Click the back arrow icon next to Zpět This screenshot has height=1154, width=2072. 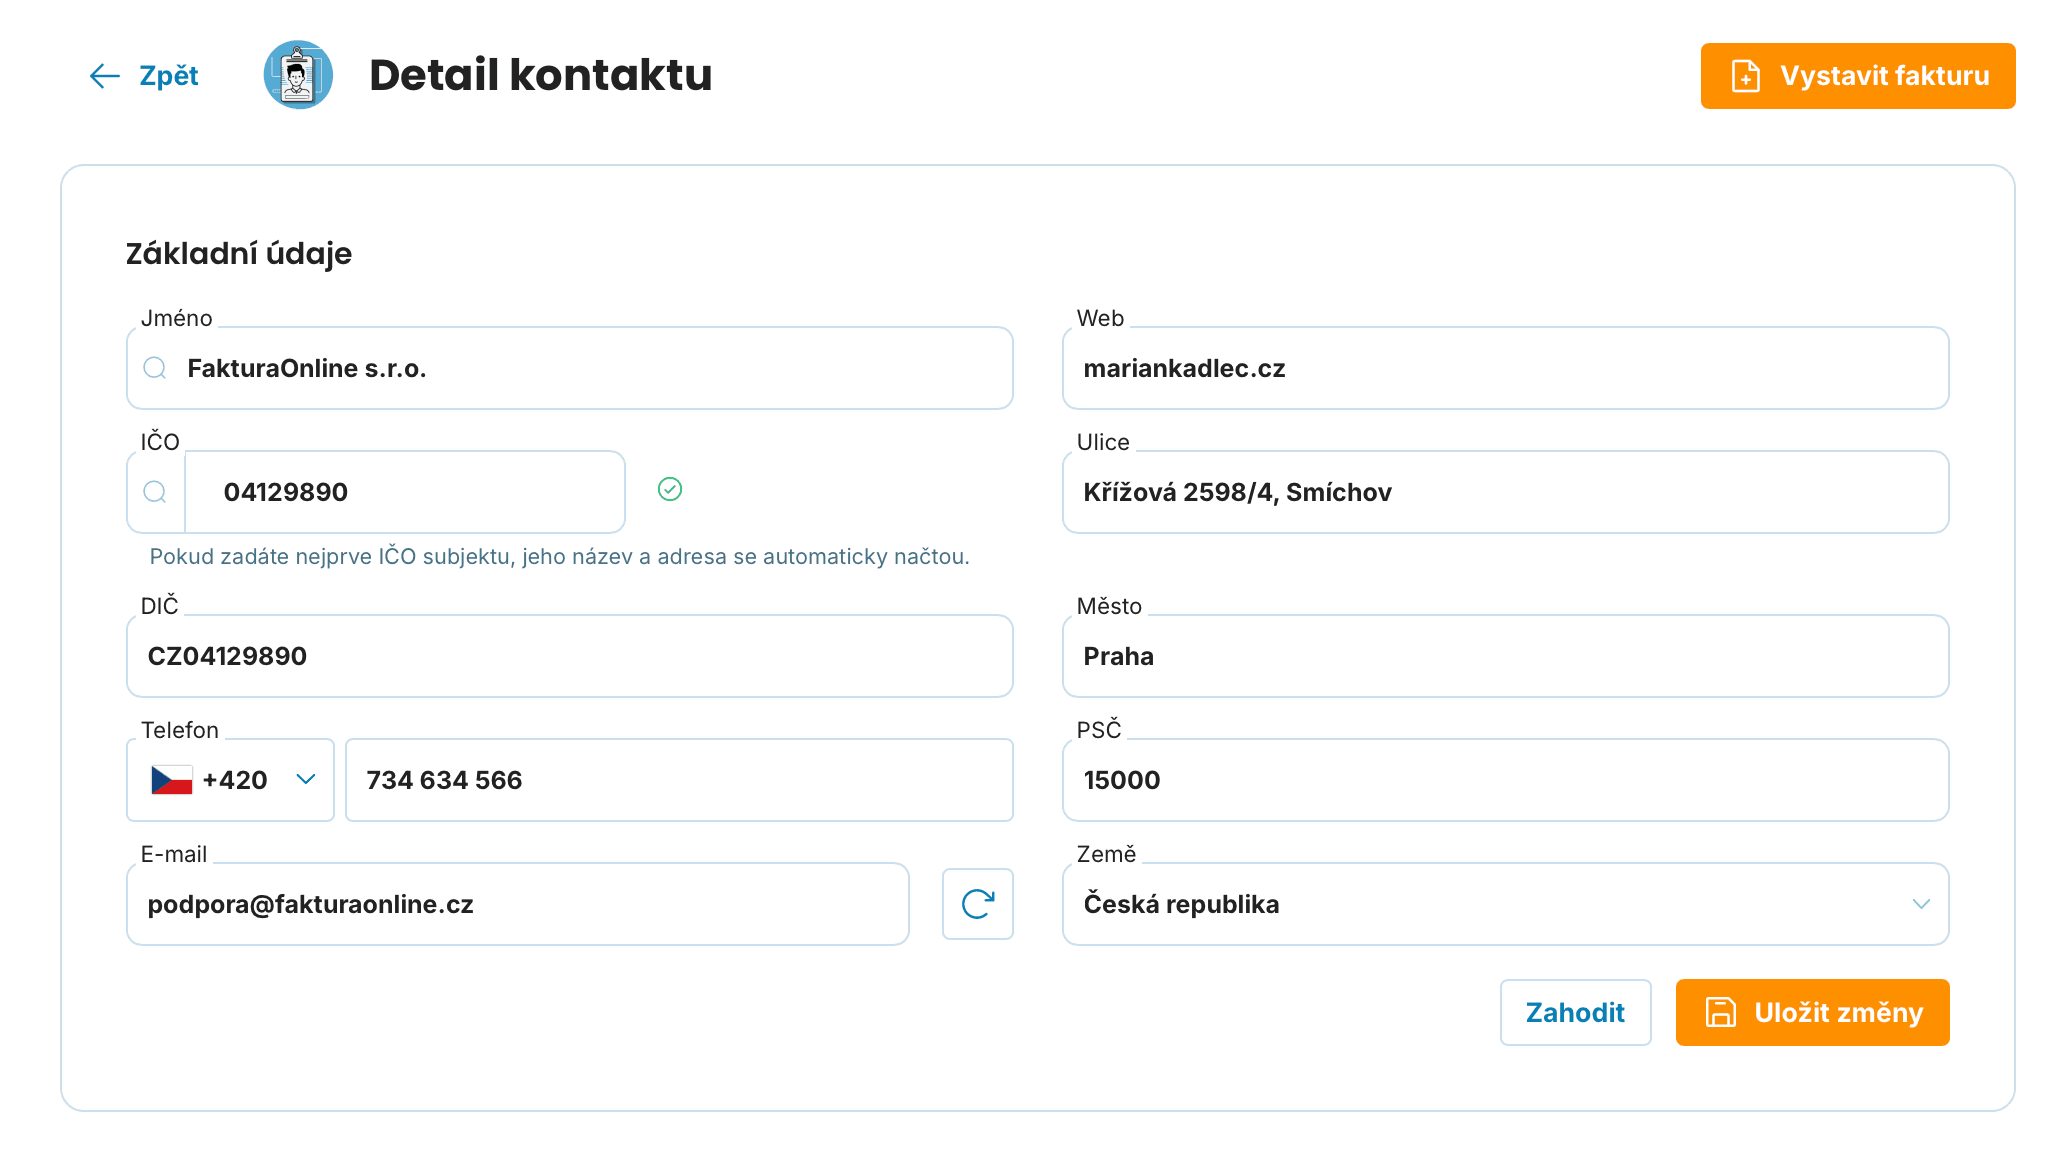coord(104,76)
